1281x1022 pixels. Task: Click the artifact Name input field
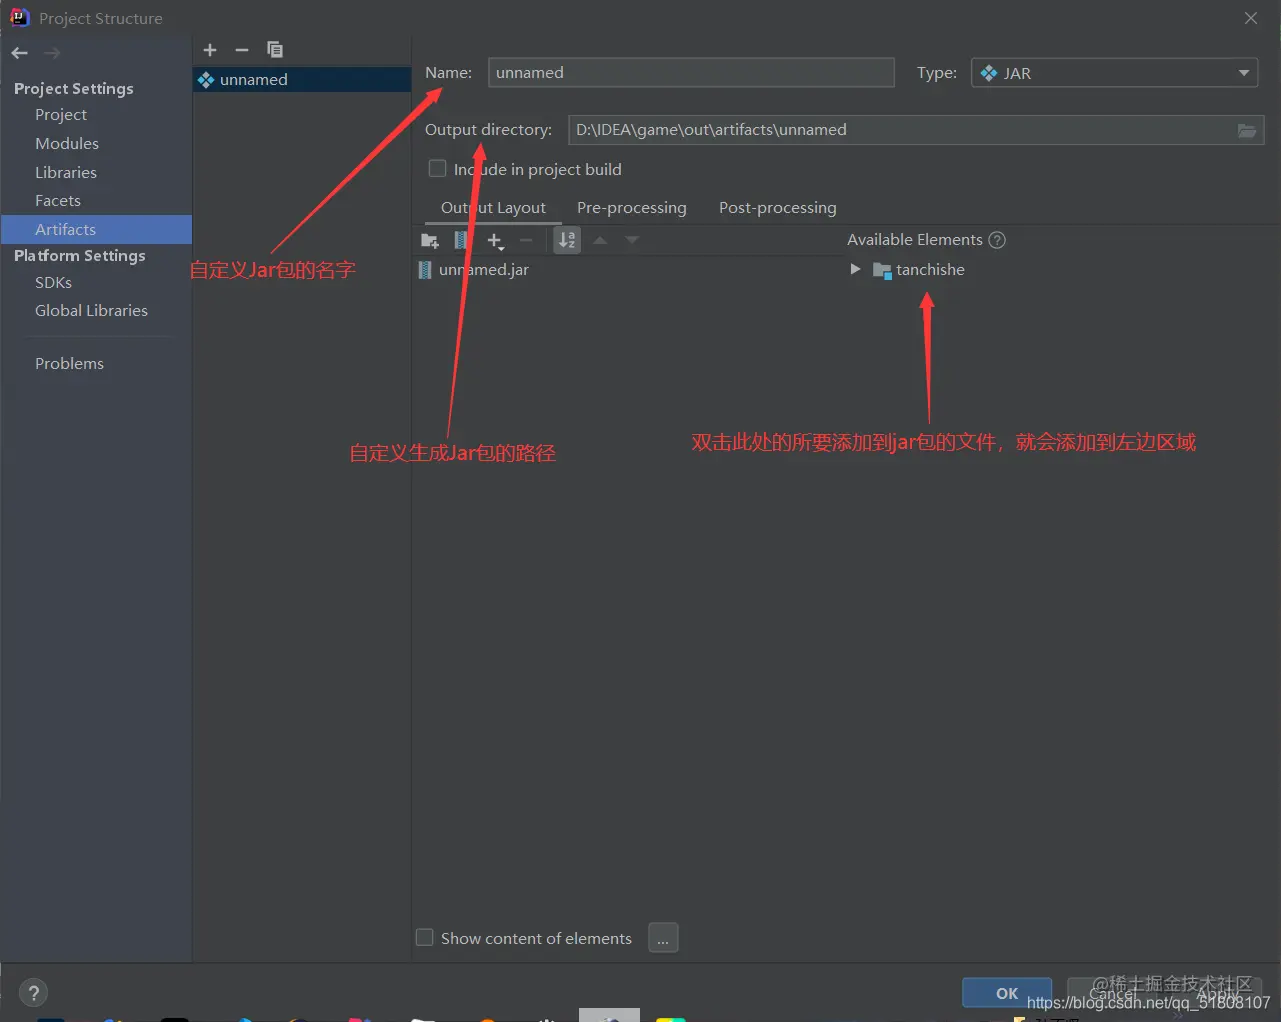tap(691, 73)
